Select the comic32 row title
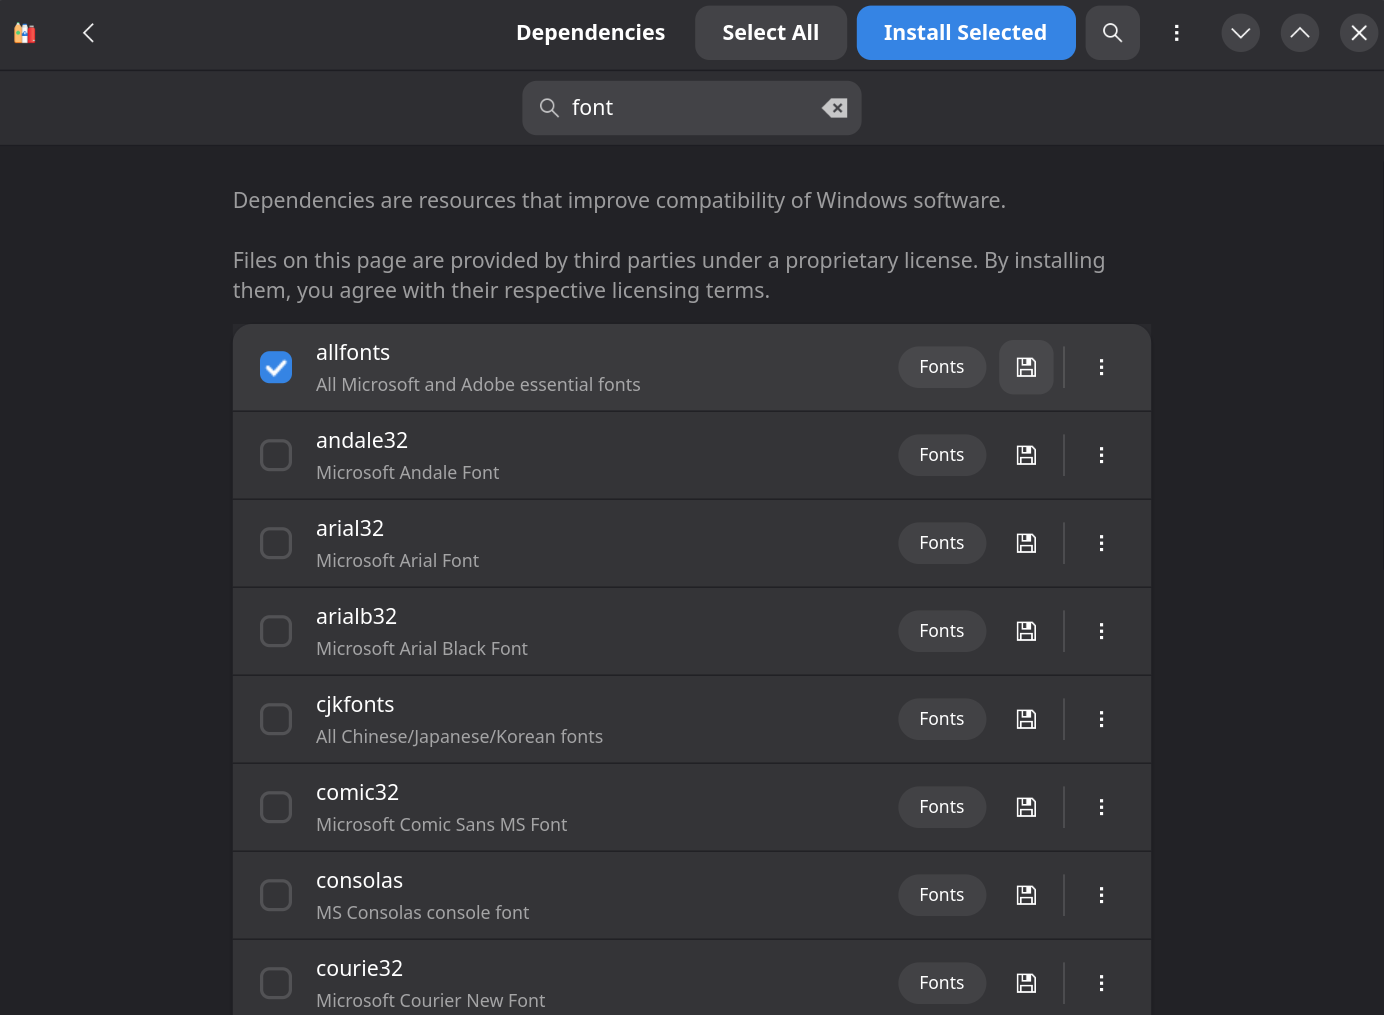 pos(358,793)
